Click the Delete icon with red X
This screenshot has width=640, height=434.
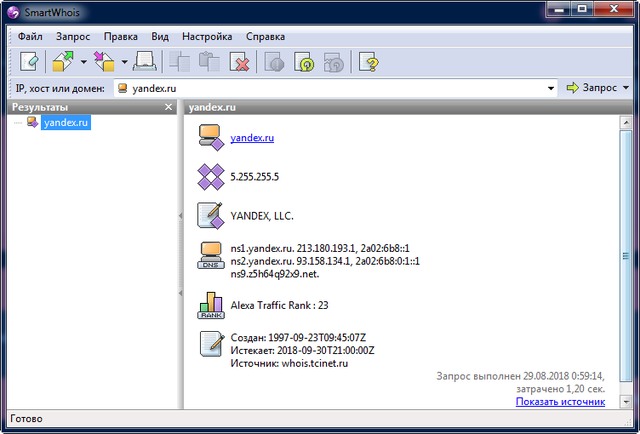[x=239, y=62]
